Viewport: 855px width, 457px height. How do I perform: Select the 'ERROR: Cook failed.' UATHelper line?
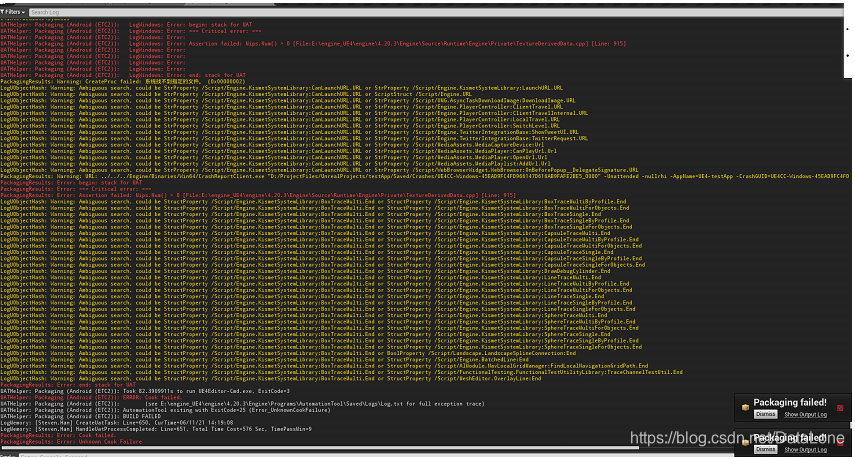[91, 398]
